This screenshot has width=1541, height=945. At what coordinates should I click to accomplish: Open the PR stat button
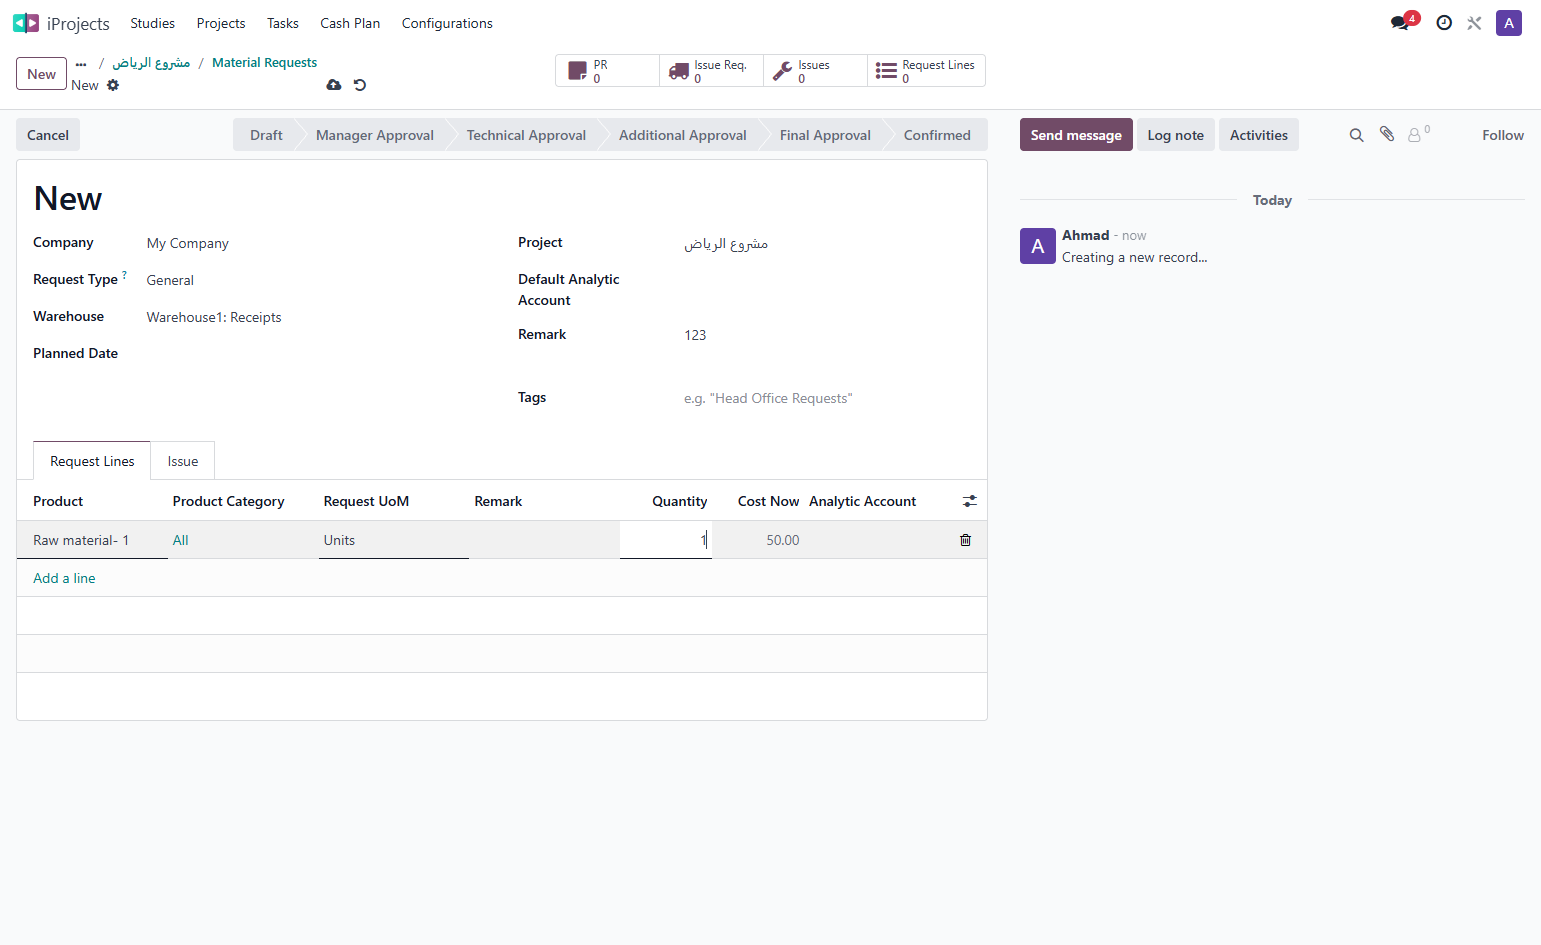pos(608,71)
